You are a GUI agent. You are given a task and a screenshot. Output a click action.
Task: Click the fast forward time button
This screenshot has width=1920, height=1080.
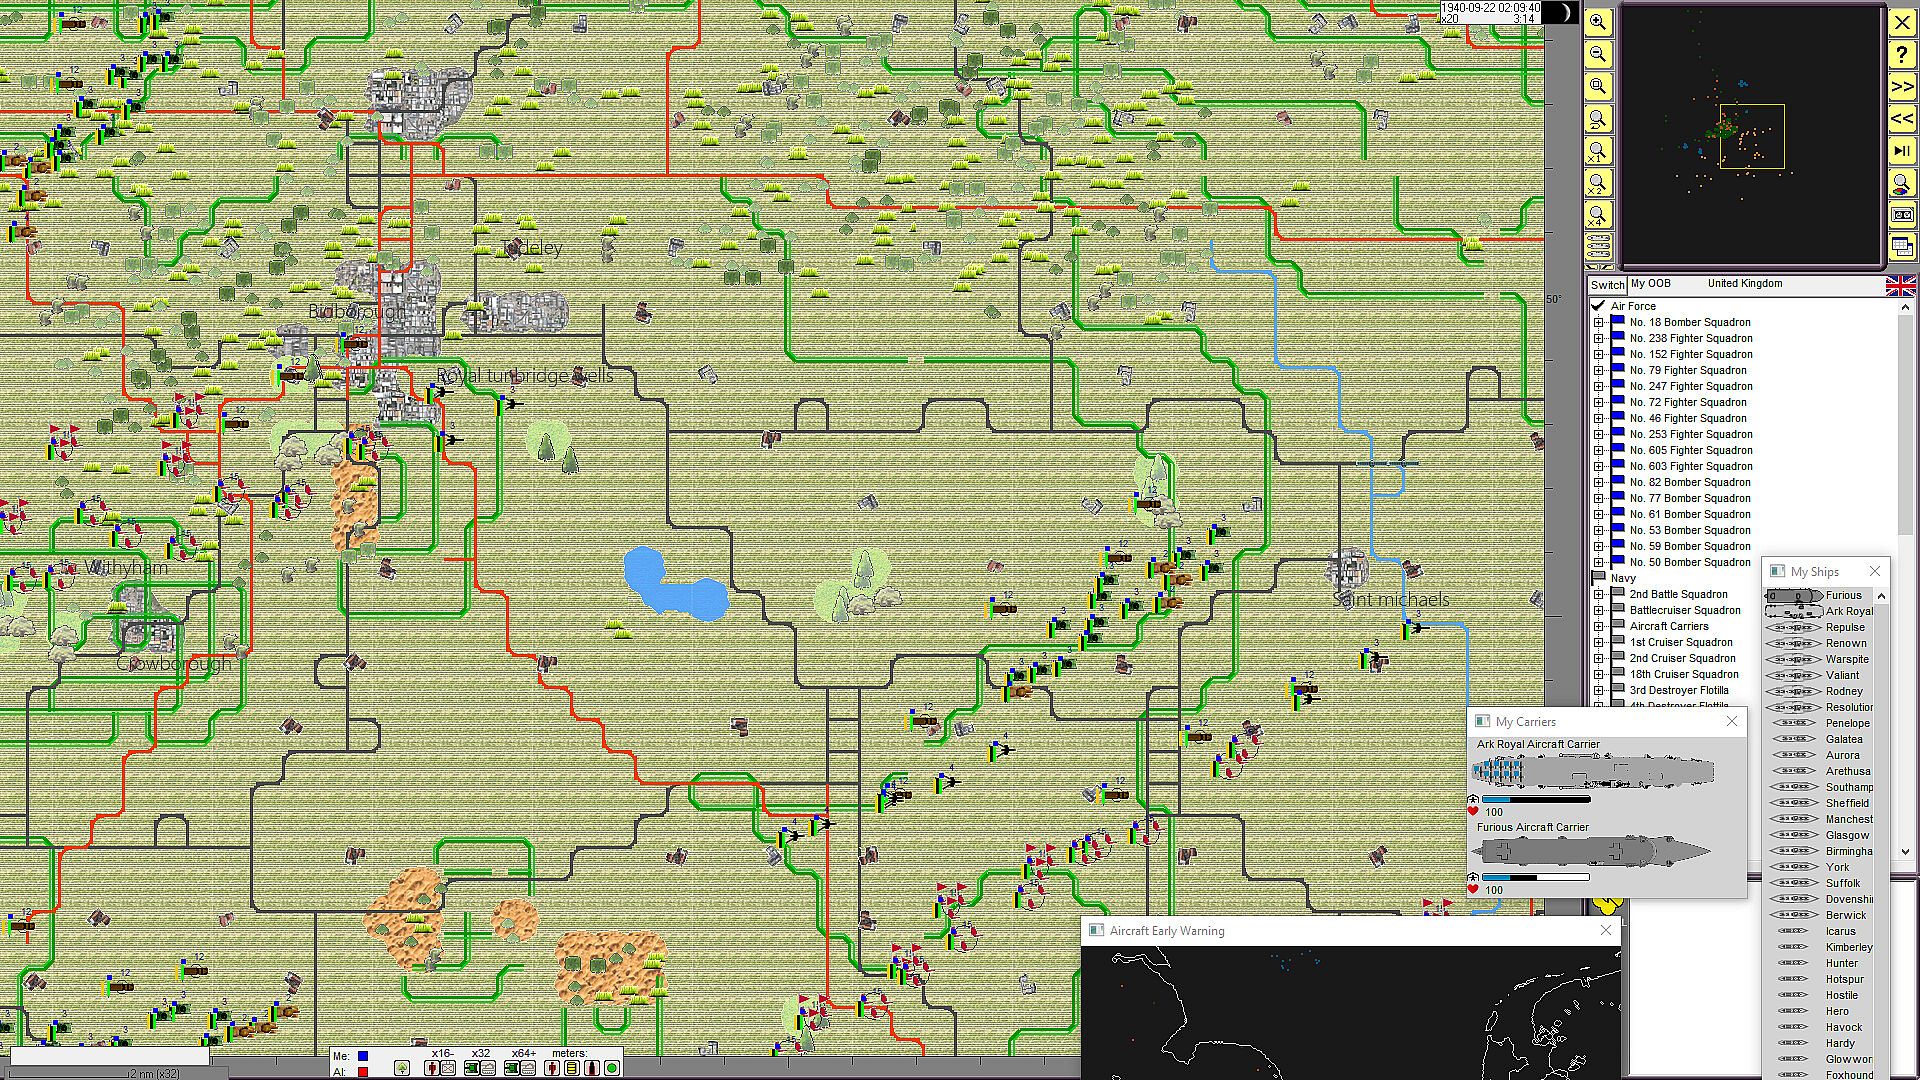[x=1902, y=87]
